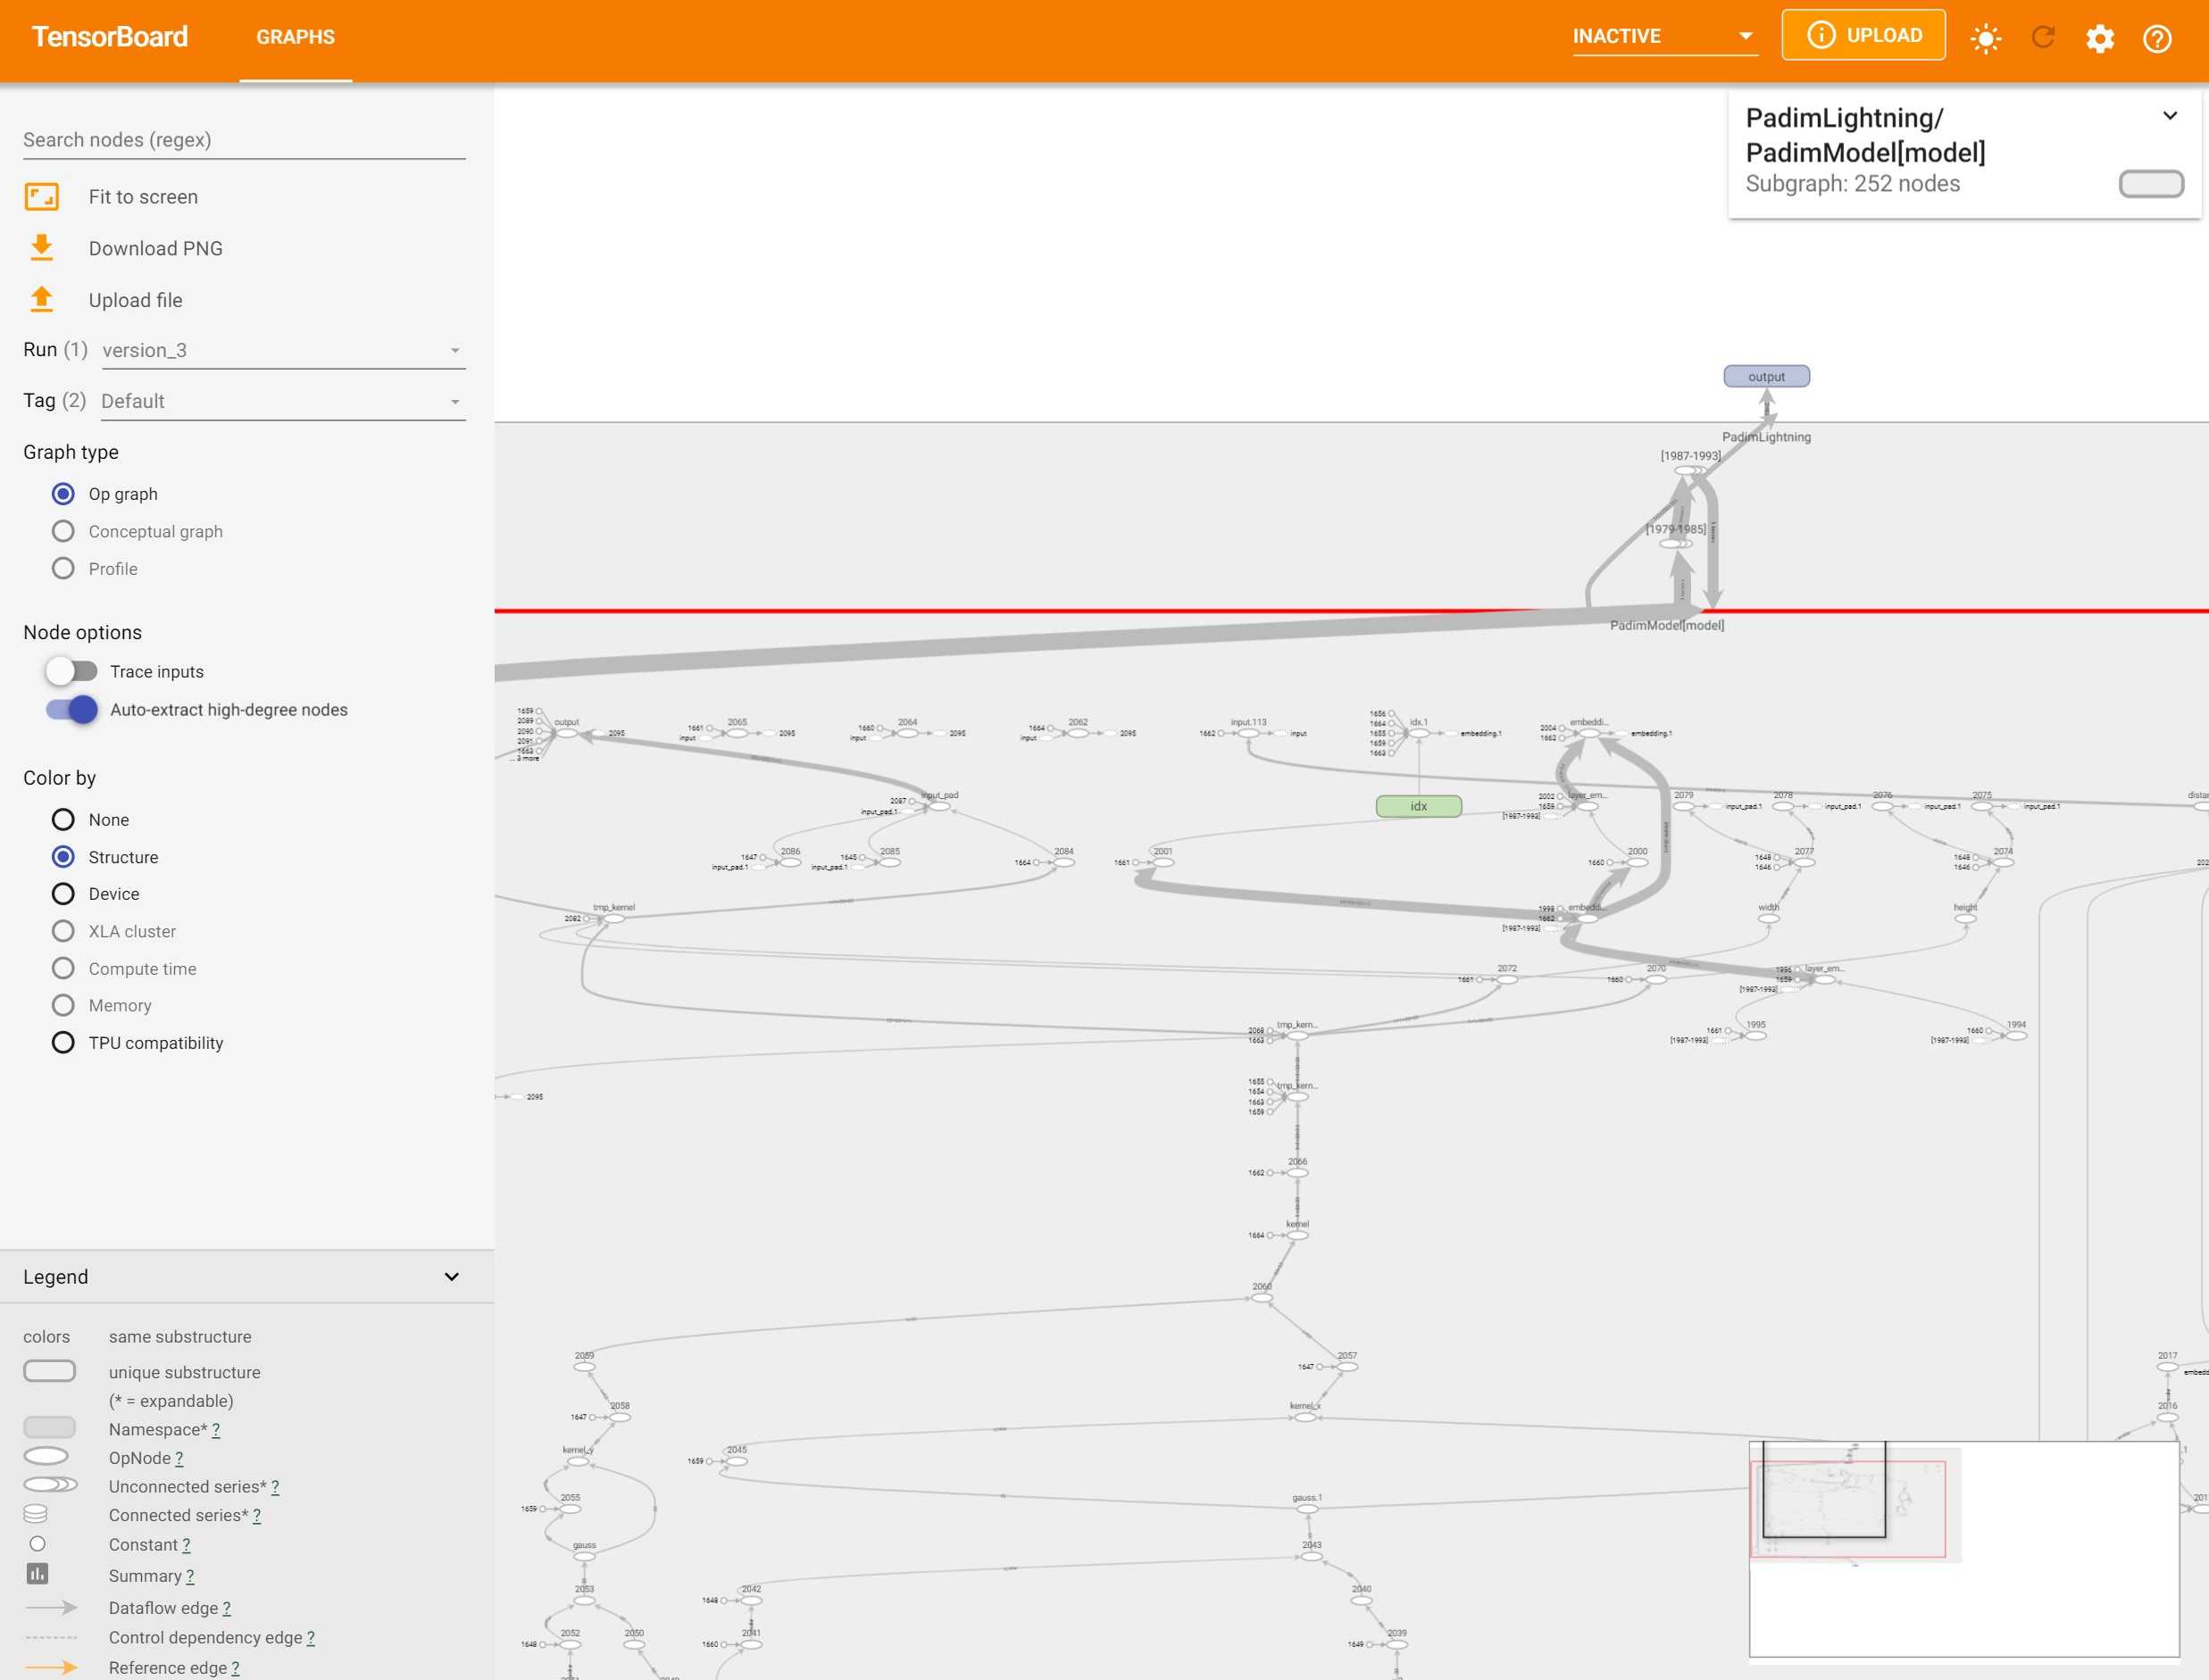The image size is (2209, 1680).
Task: Select the [1987-1993] series node
Action: coord(1690,470)
